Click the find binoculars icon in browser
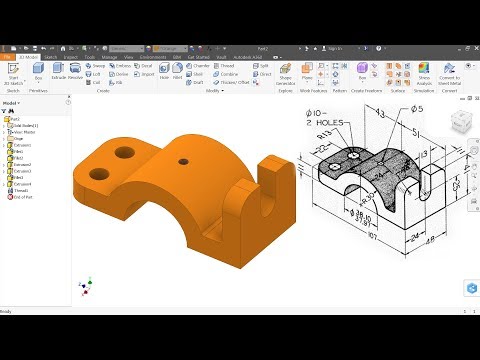 (x=11, y=111)
